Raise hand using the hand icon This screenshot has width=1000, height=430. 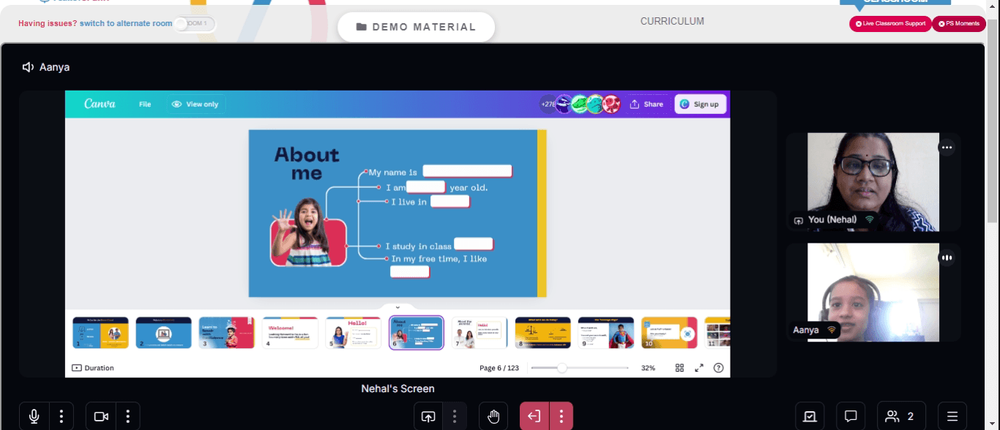tap(494, 417)
